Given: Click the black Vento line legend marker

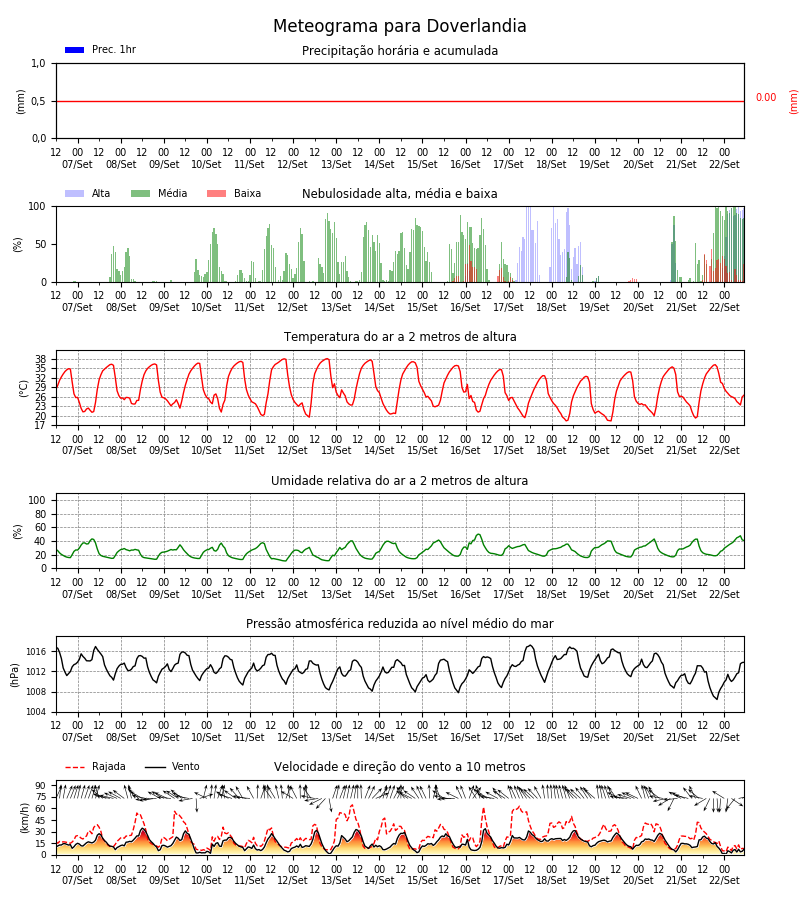Looking at the screenshot, I should (155, 767).
